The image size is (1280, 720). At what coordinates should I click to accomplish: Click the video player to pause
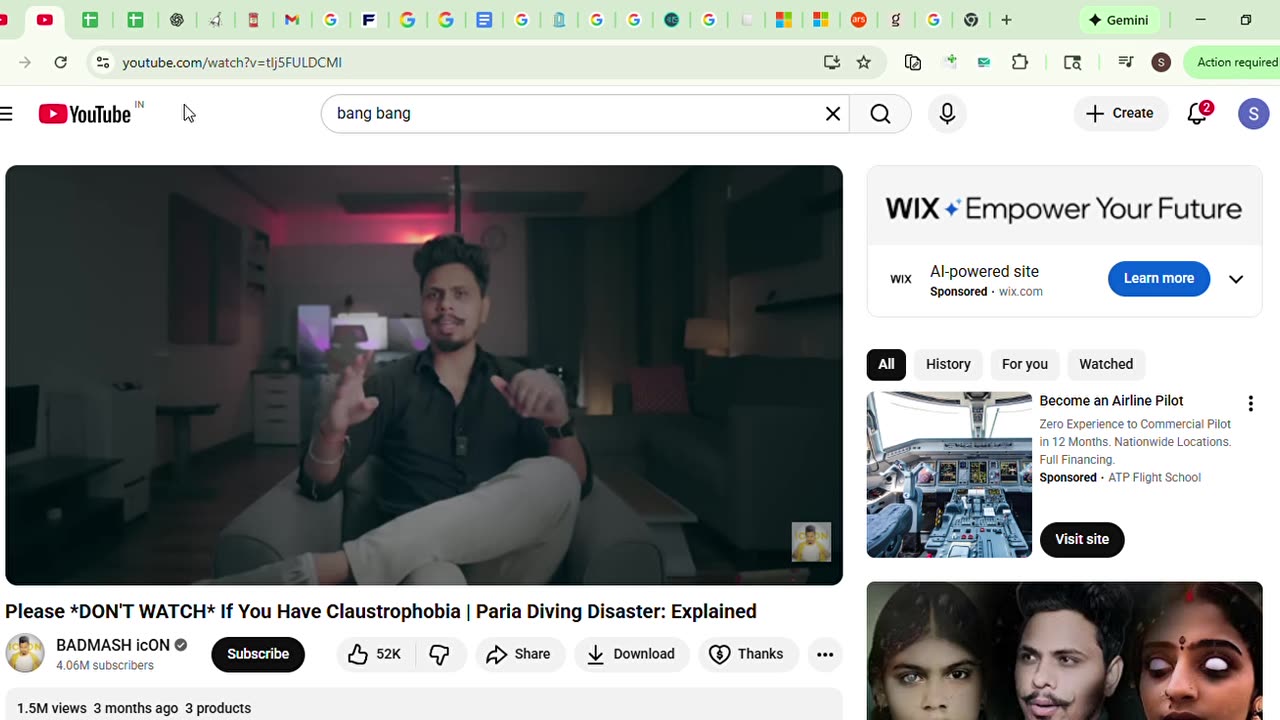pyautogui.click(x=424, y=375)
